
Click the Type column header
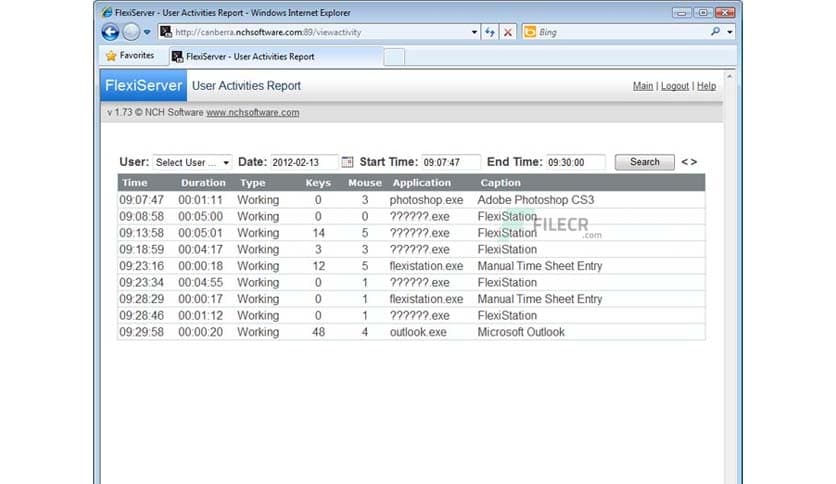[253, 182]
